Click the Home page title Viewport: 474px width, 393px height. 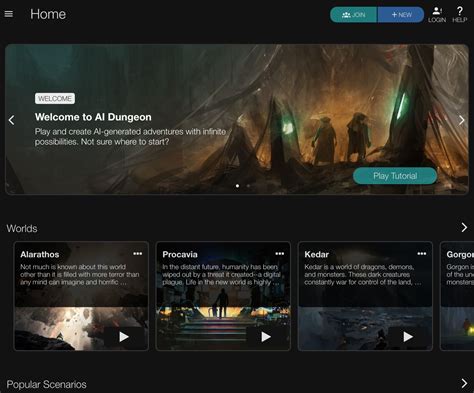(x=48, y=14)
